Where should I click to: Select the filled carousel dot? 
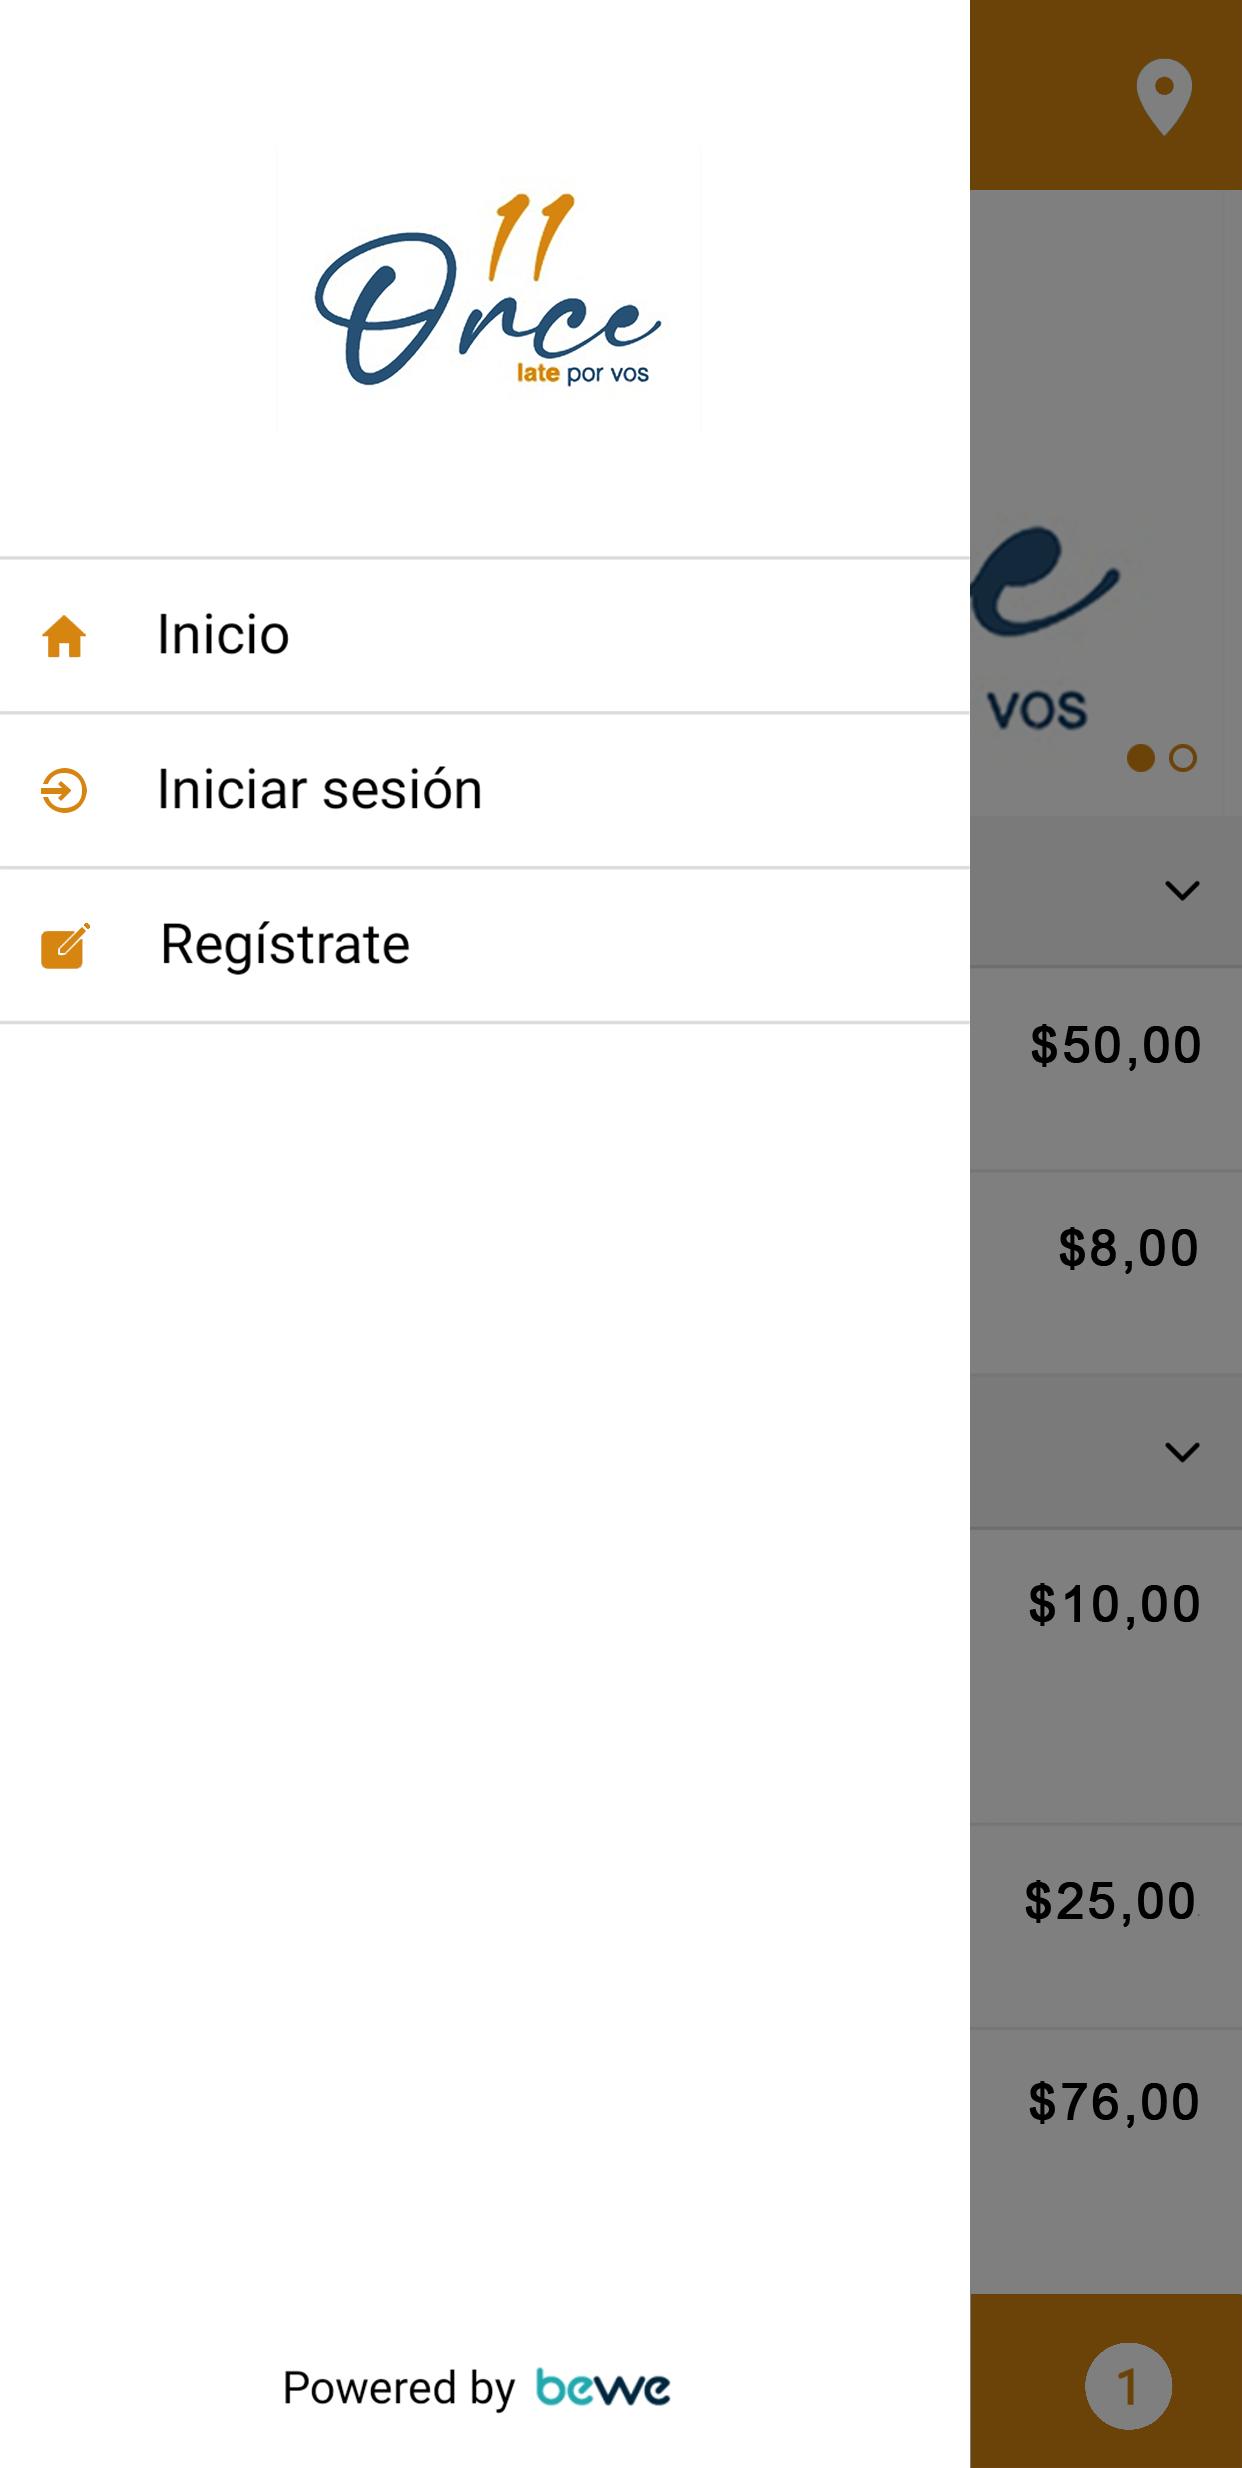click(x=1141, y=758)
